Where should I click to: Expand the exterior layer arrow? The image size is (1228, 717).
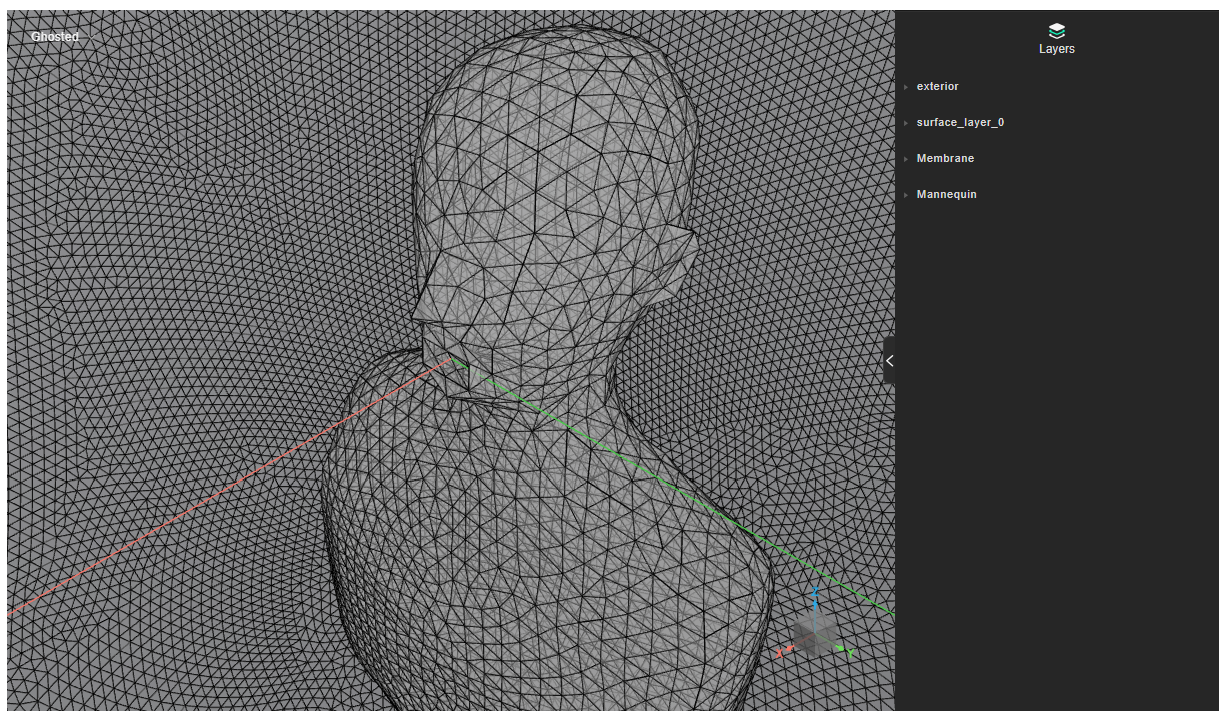(906, 87)
